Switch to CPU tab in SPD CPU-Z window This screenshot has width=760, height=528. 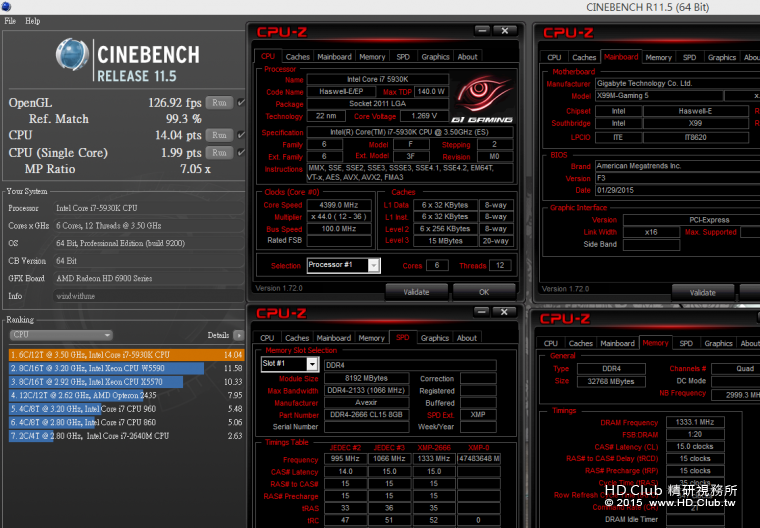(267, 338)
